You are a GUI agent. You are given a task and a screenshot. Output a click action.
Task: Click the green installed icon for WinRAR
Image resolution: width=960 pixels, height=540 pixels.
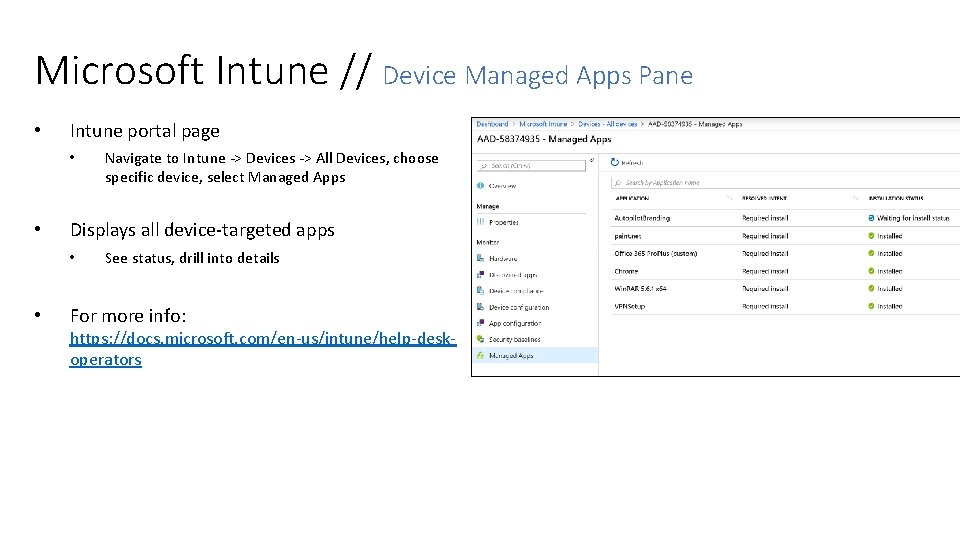pos(871,288)
